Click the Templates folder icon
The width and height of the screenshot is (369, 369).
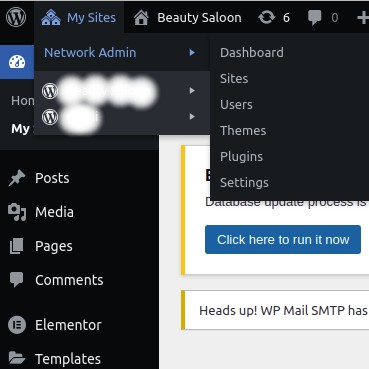pos(17,358)
